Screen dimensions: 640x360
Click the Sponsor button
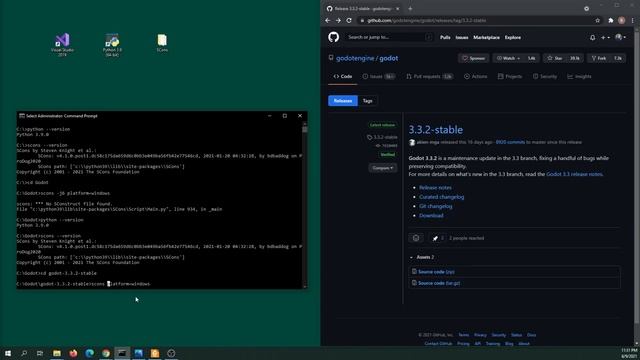point(473,58)
